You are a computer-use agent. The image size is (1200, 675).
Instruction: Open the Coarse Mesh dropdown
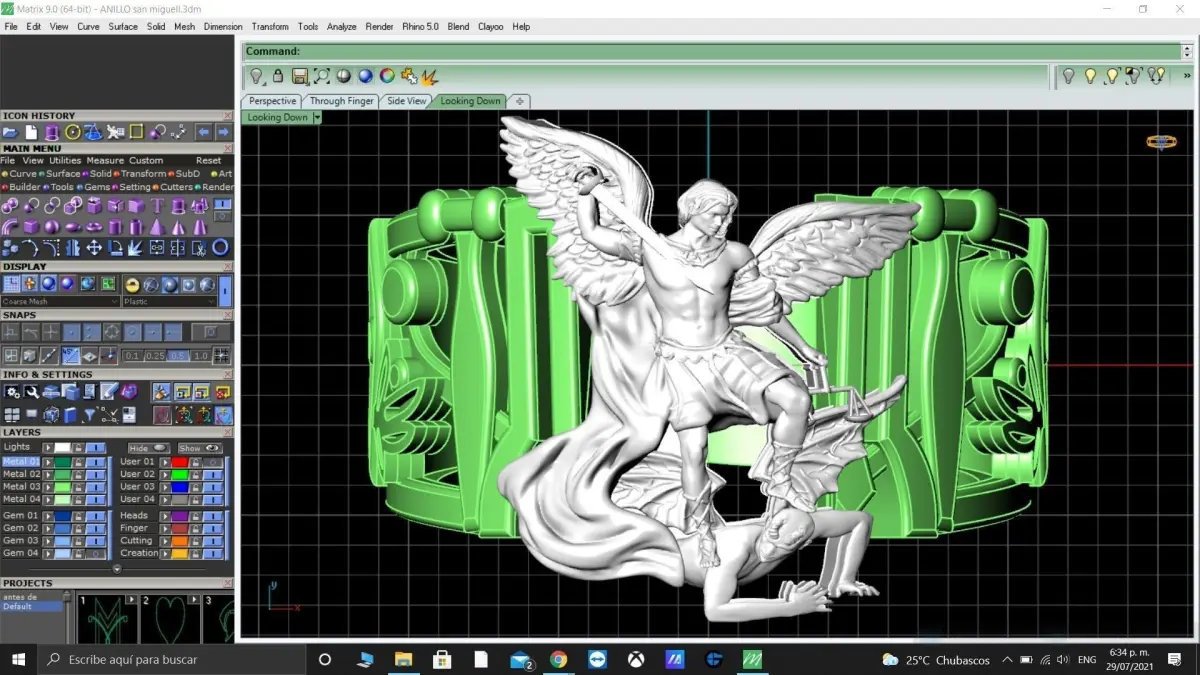60,301
